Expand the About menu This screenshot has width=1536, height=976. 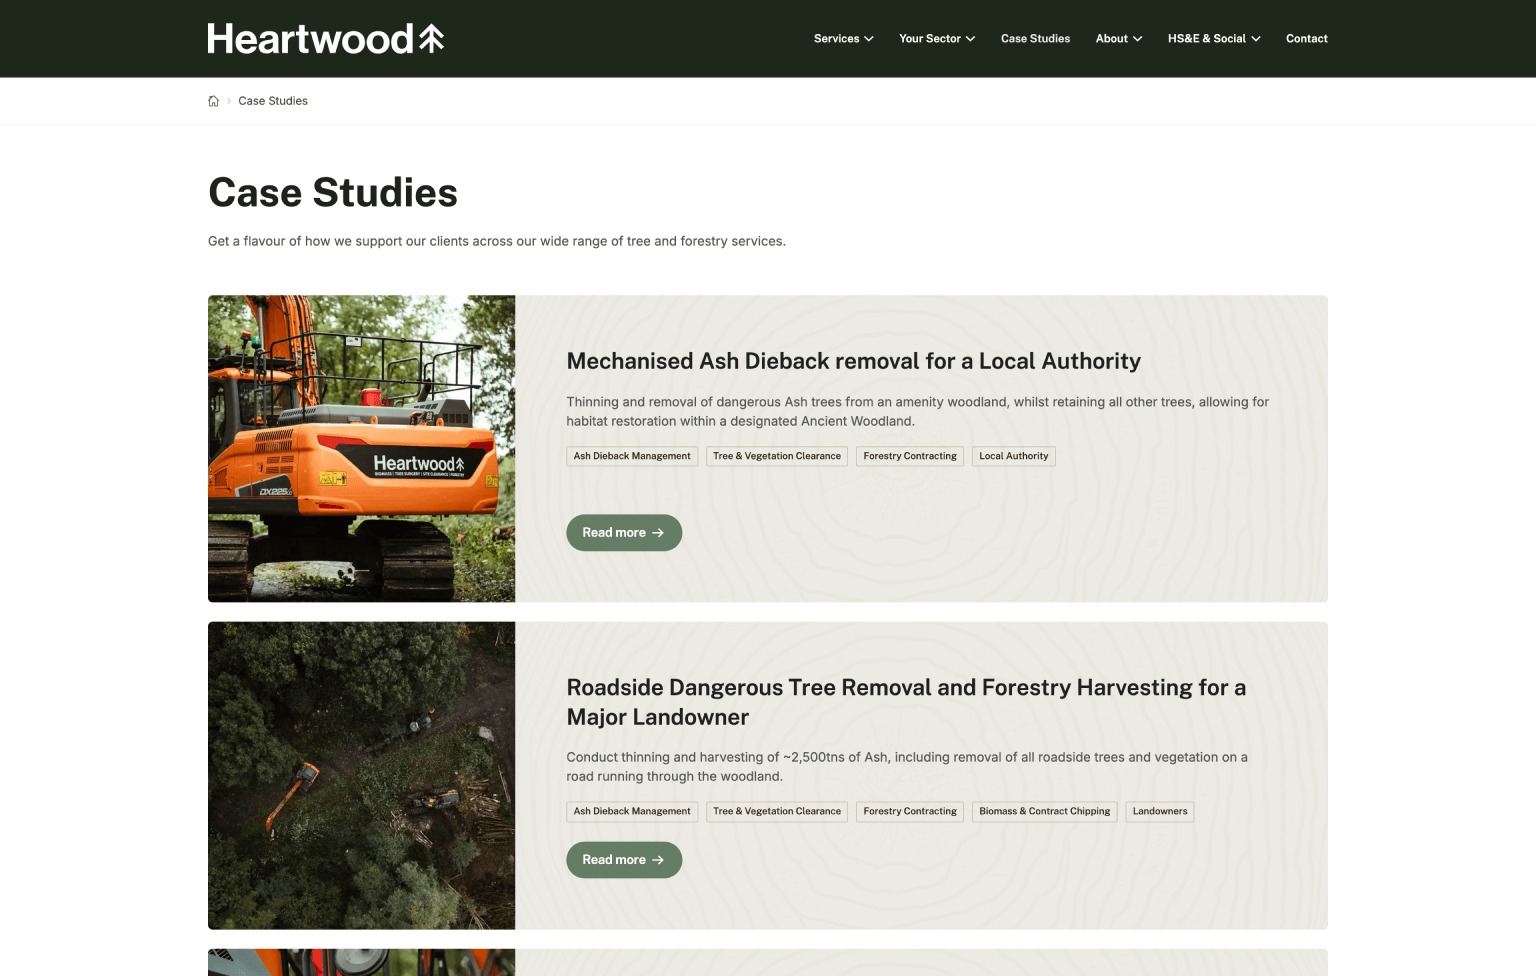pos(1118,39)
